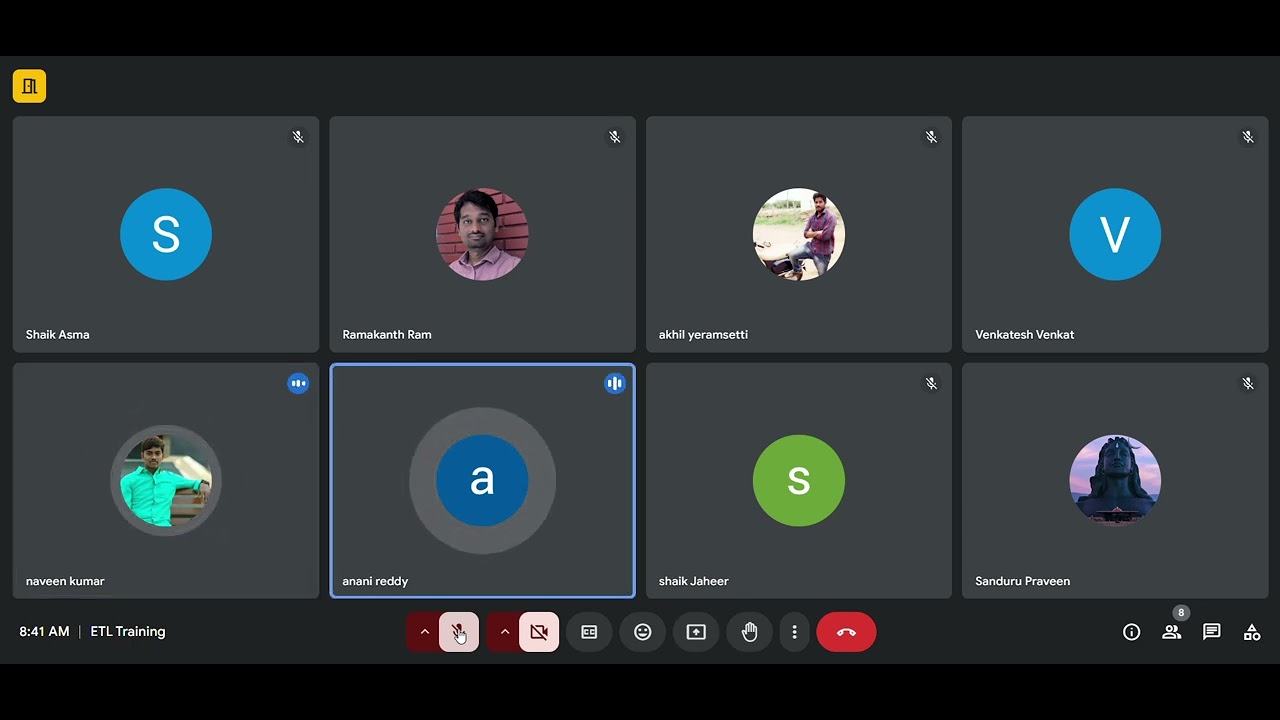Click muted mic icon on Shaik Asma tile
Screen dimensions: 1280x720
[298, 136]
